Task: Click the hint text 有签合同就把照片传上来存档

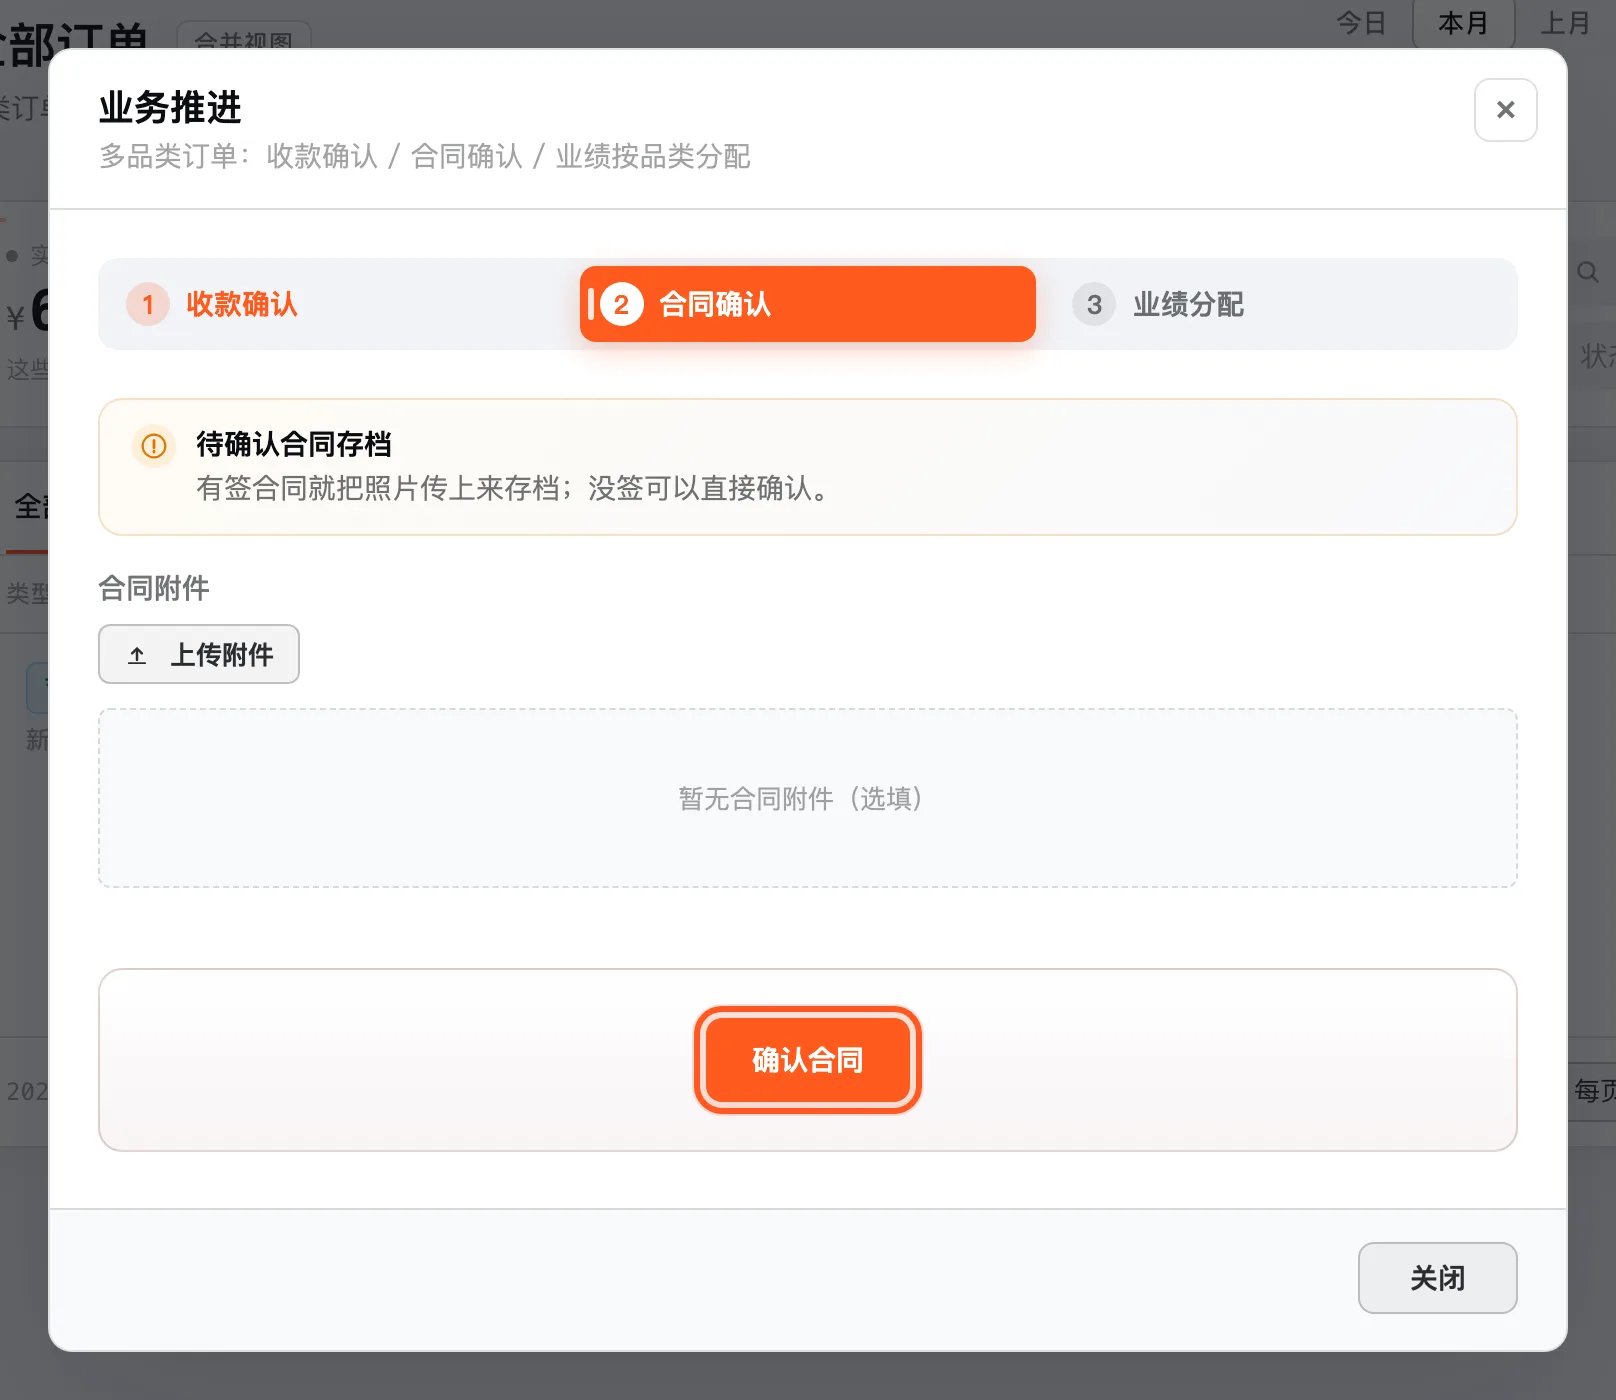Action: 378,488
